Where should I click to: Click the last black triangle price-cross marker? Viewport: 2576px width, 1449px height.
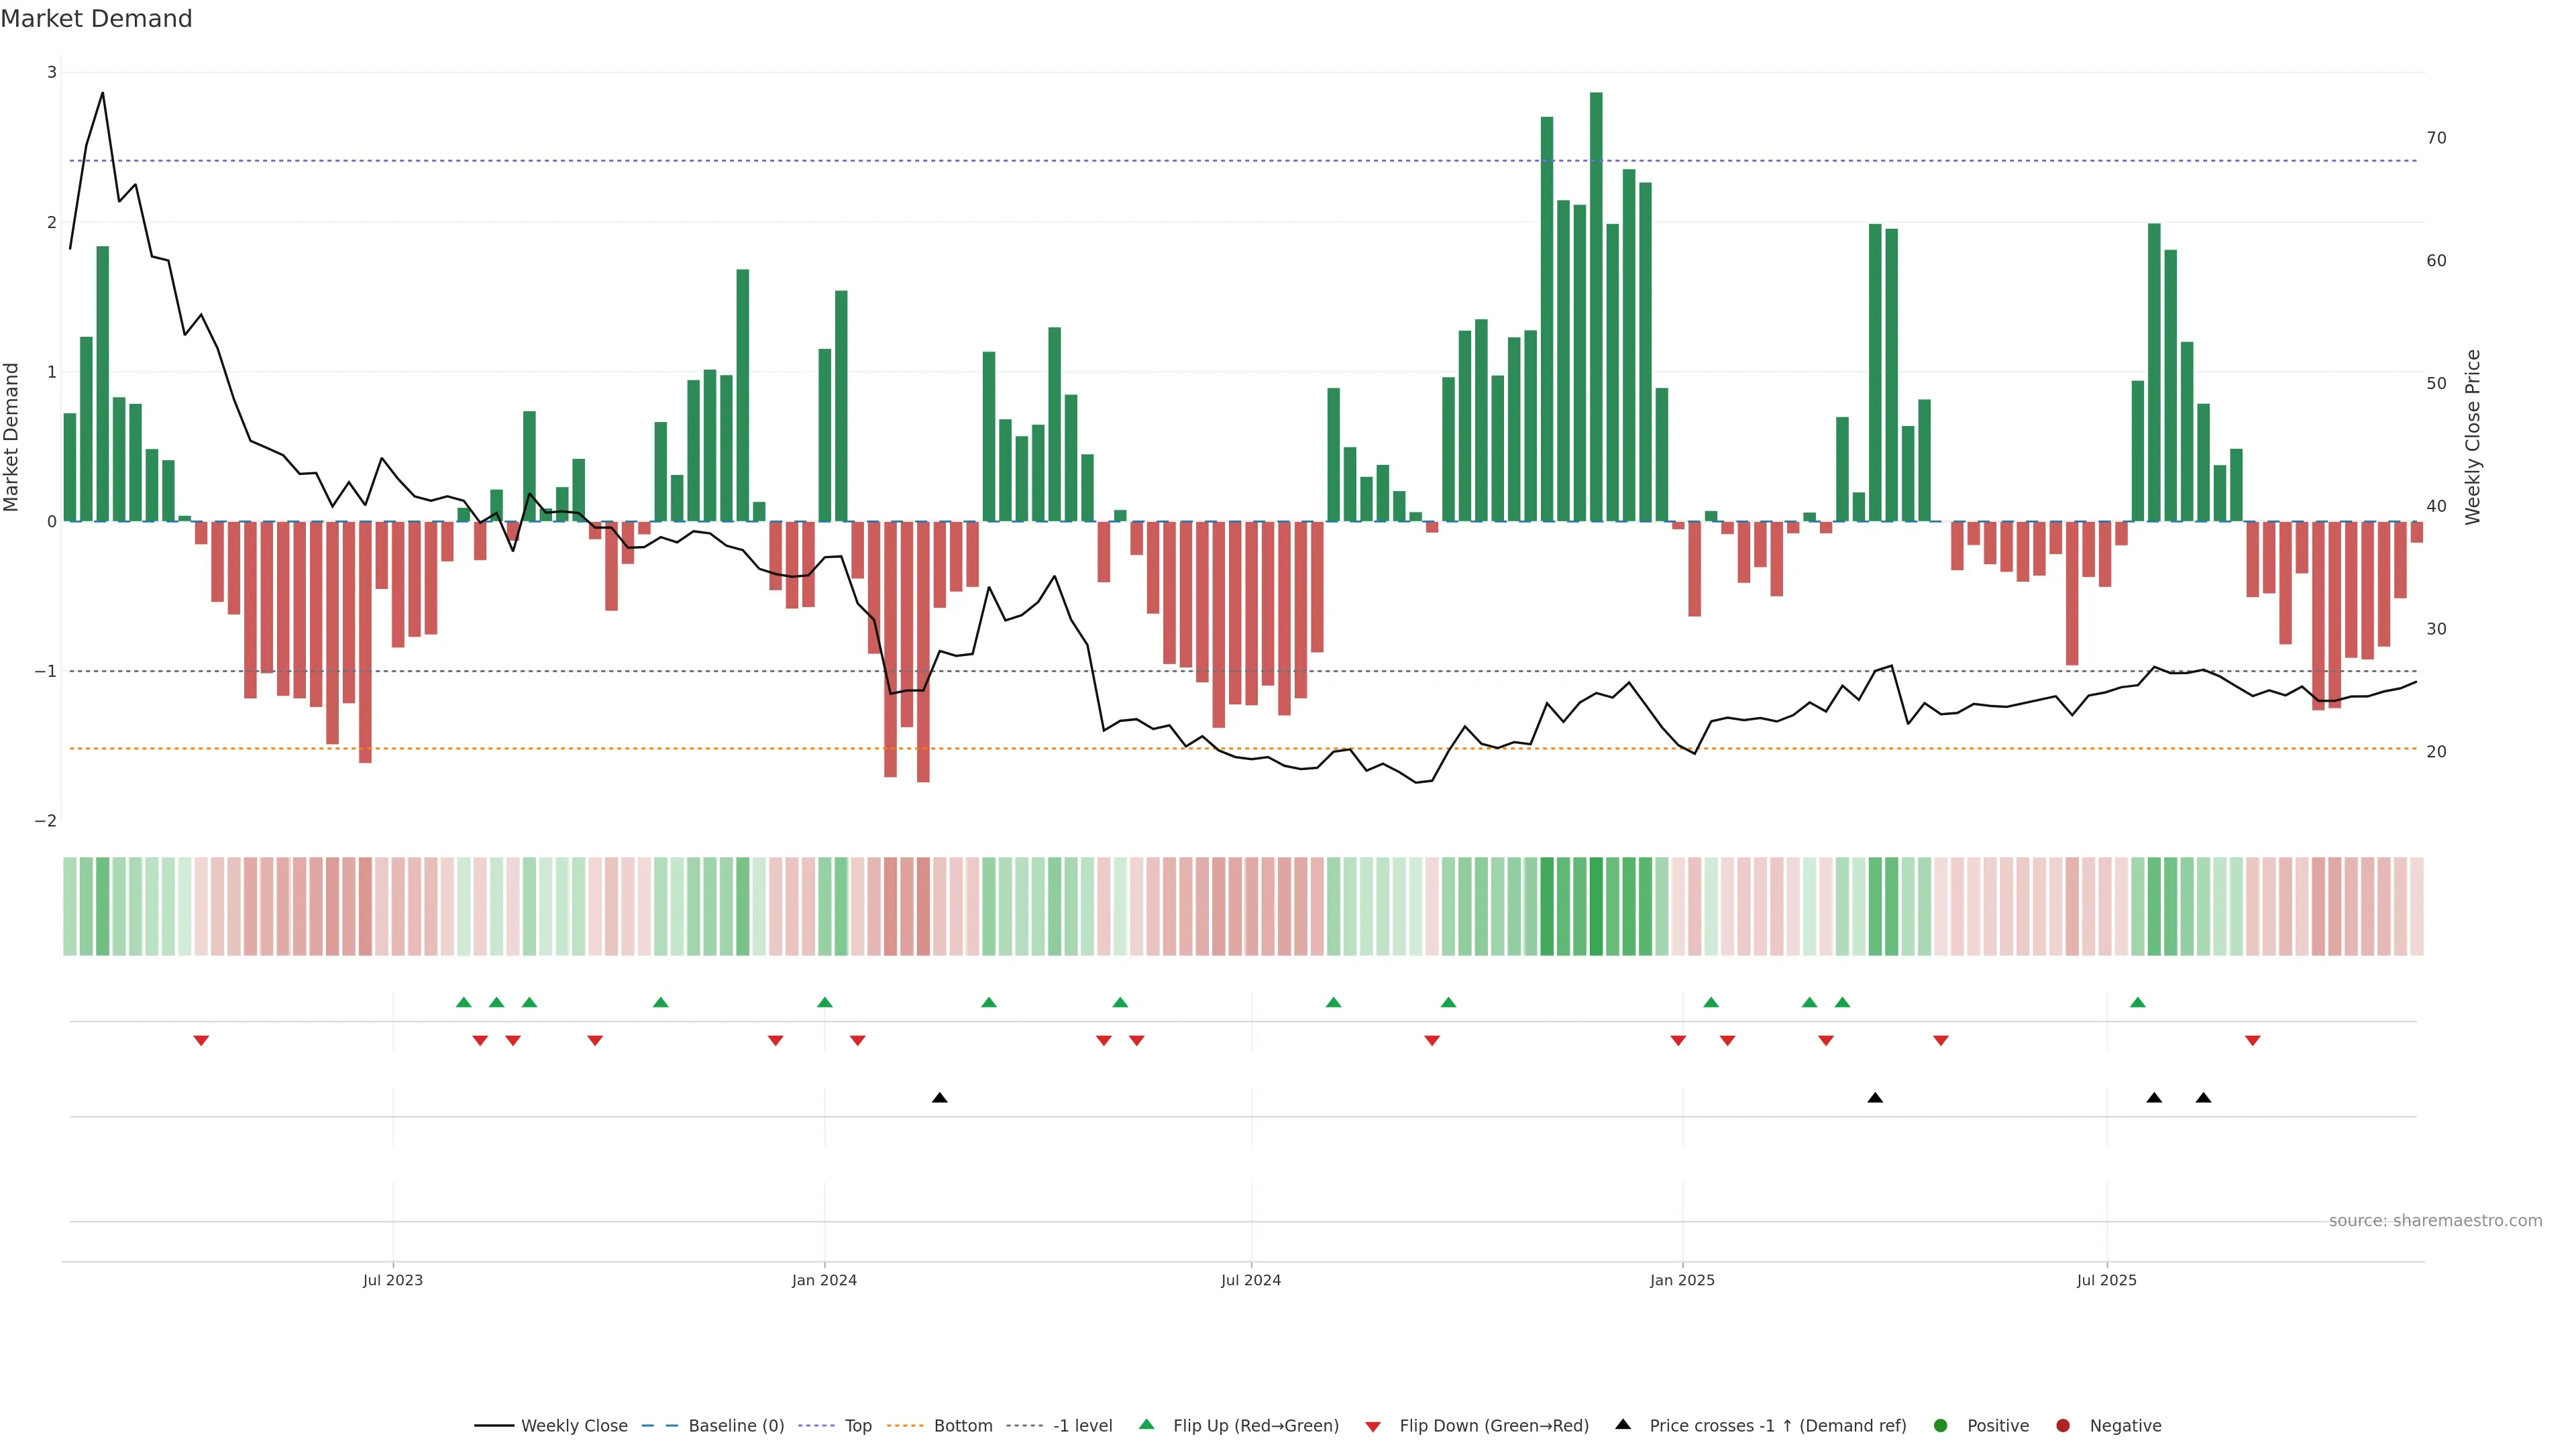click(2203, 1098)
